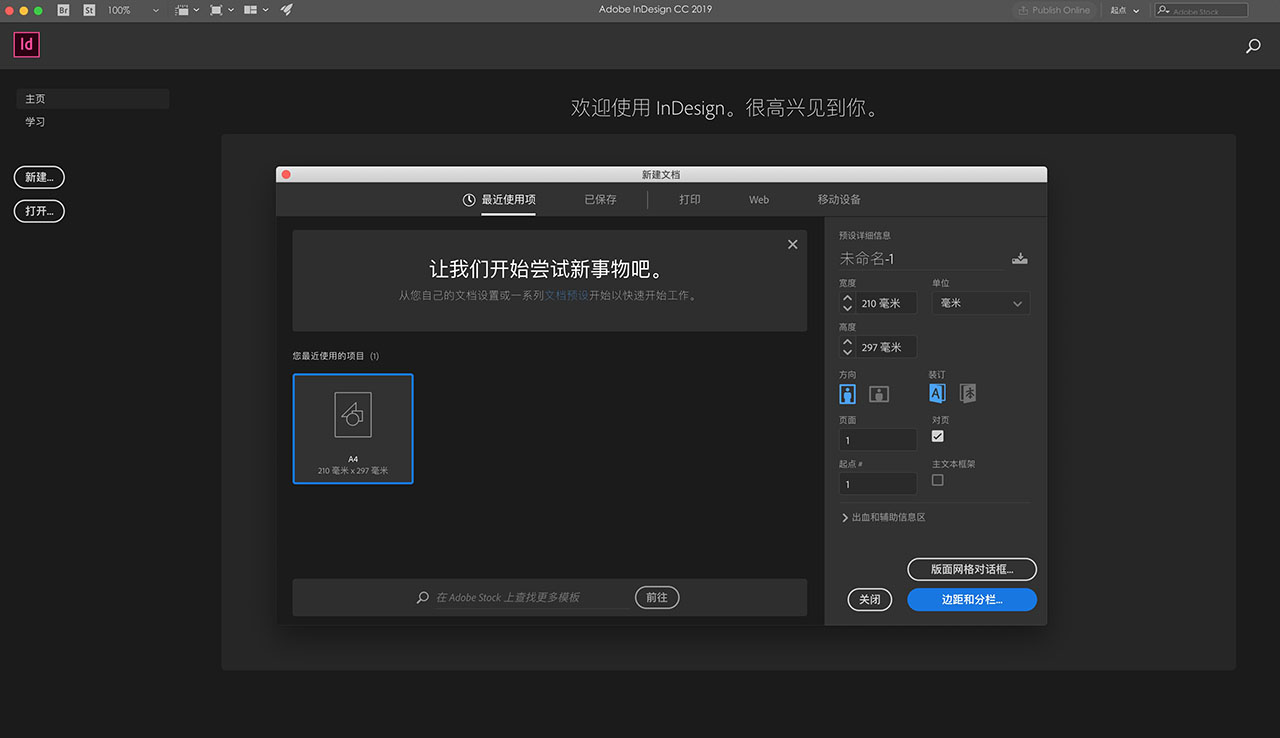1280x738 pixels.
Task: Select the A4 recent preset thumbnail
Action: pyautogui.click(x=353, y=429)
